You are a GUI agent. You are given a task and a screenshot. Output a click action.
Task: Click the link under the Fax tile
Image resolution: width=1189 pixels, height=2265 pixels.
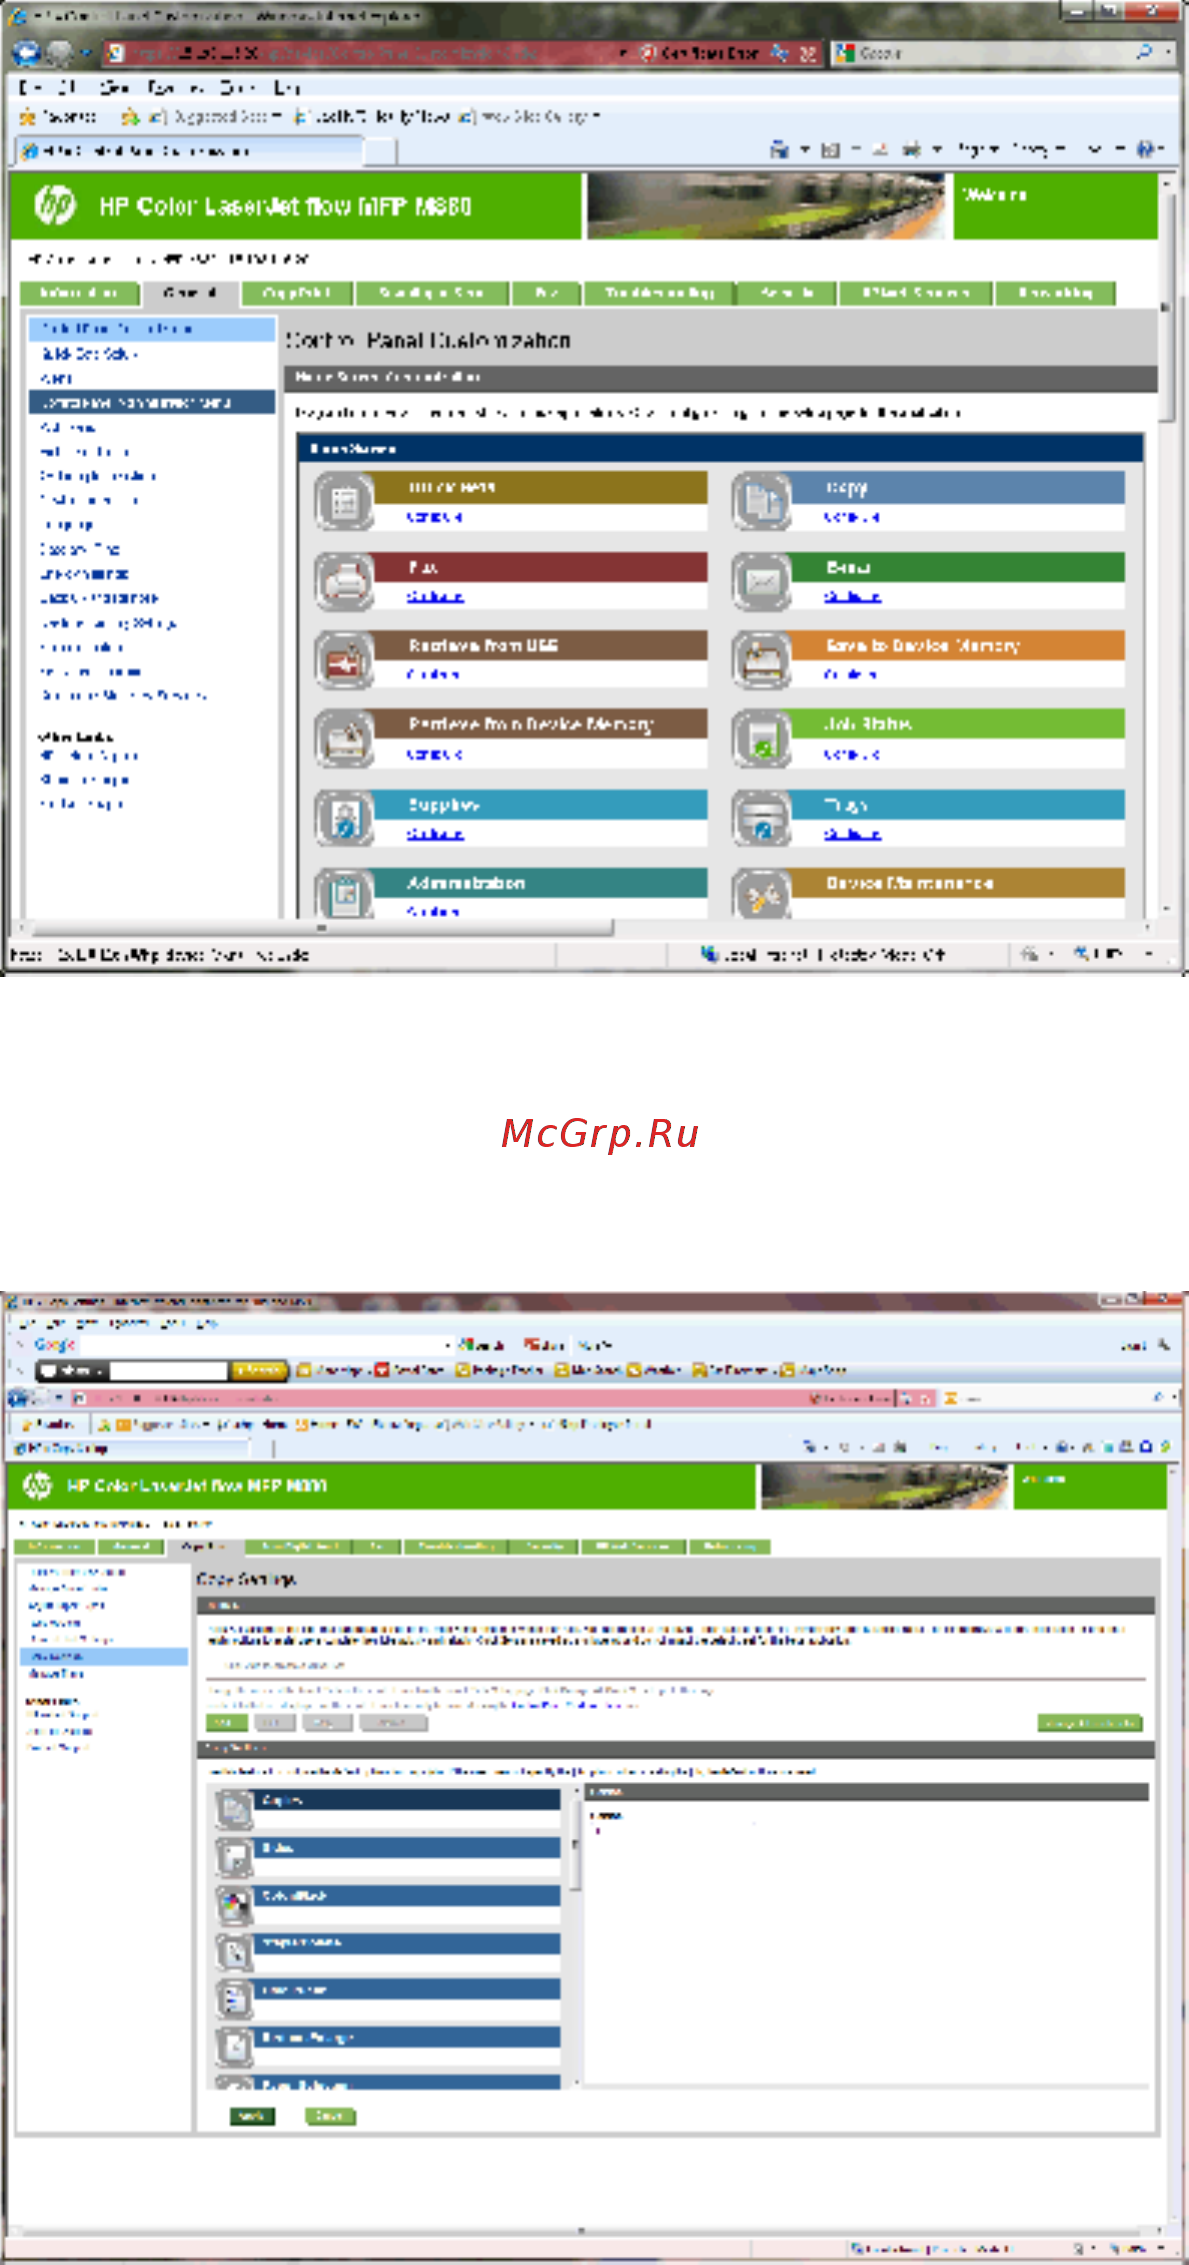click(435, 596)
